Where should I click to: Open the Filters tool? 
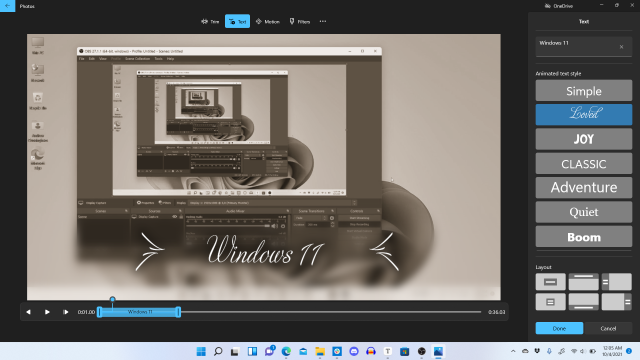(x=300, y=22)
